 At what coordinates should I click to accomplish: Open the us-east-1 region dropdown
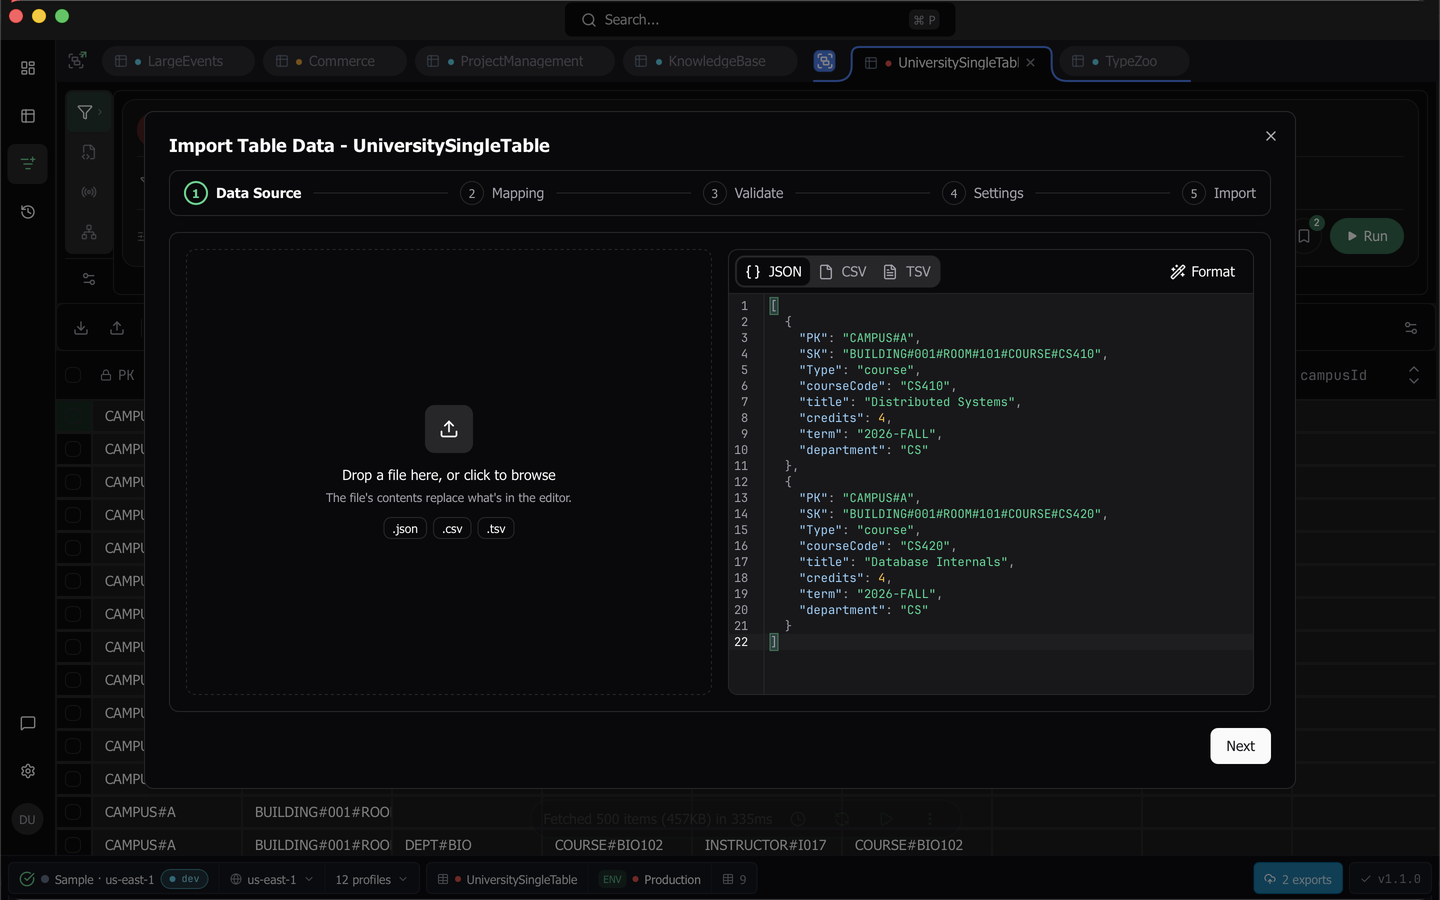272,879
